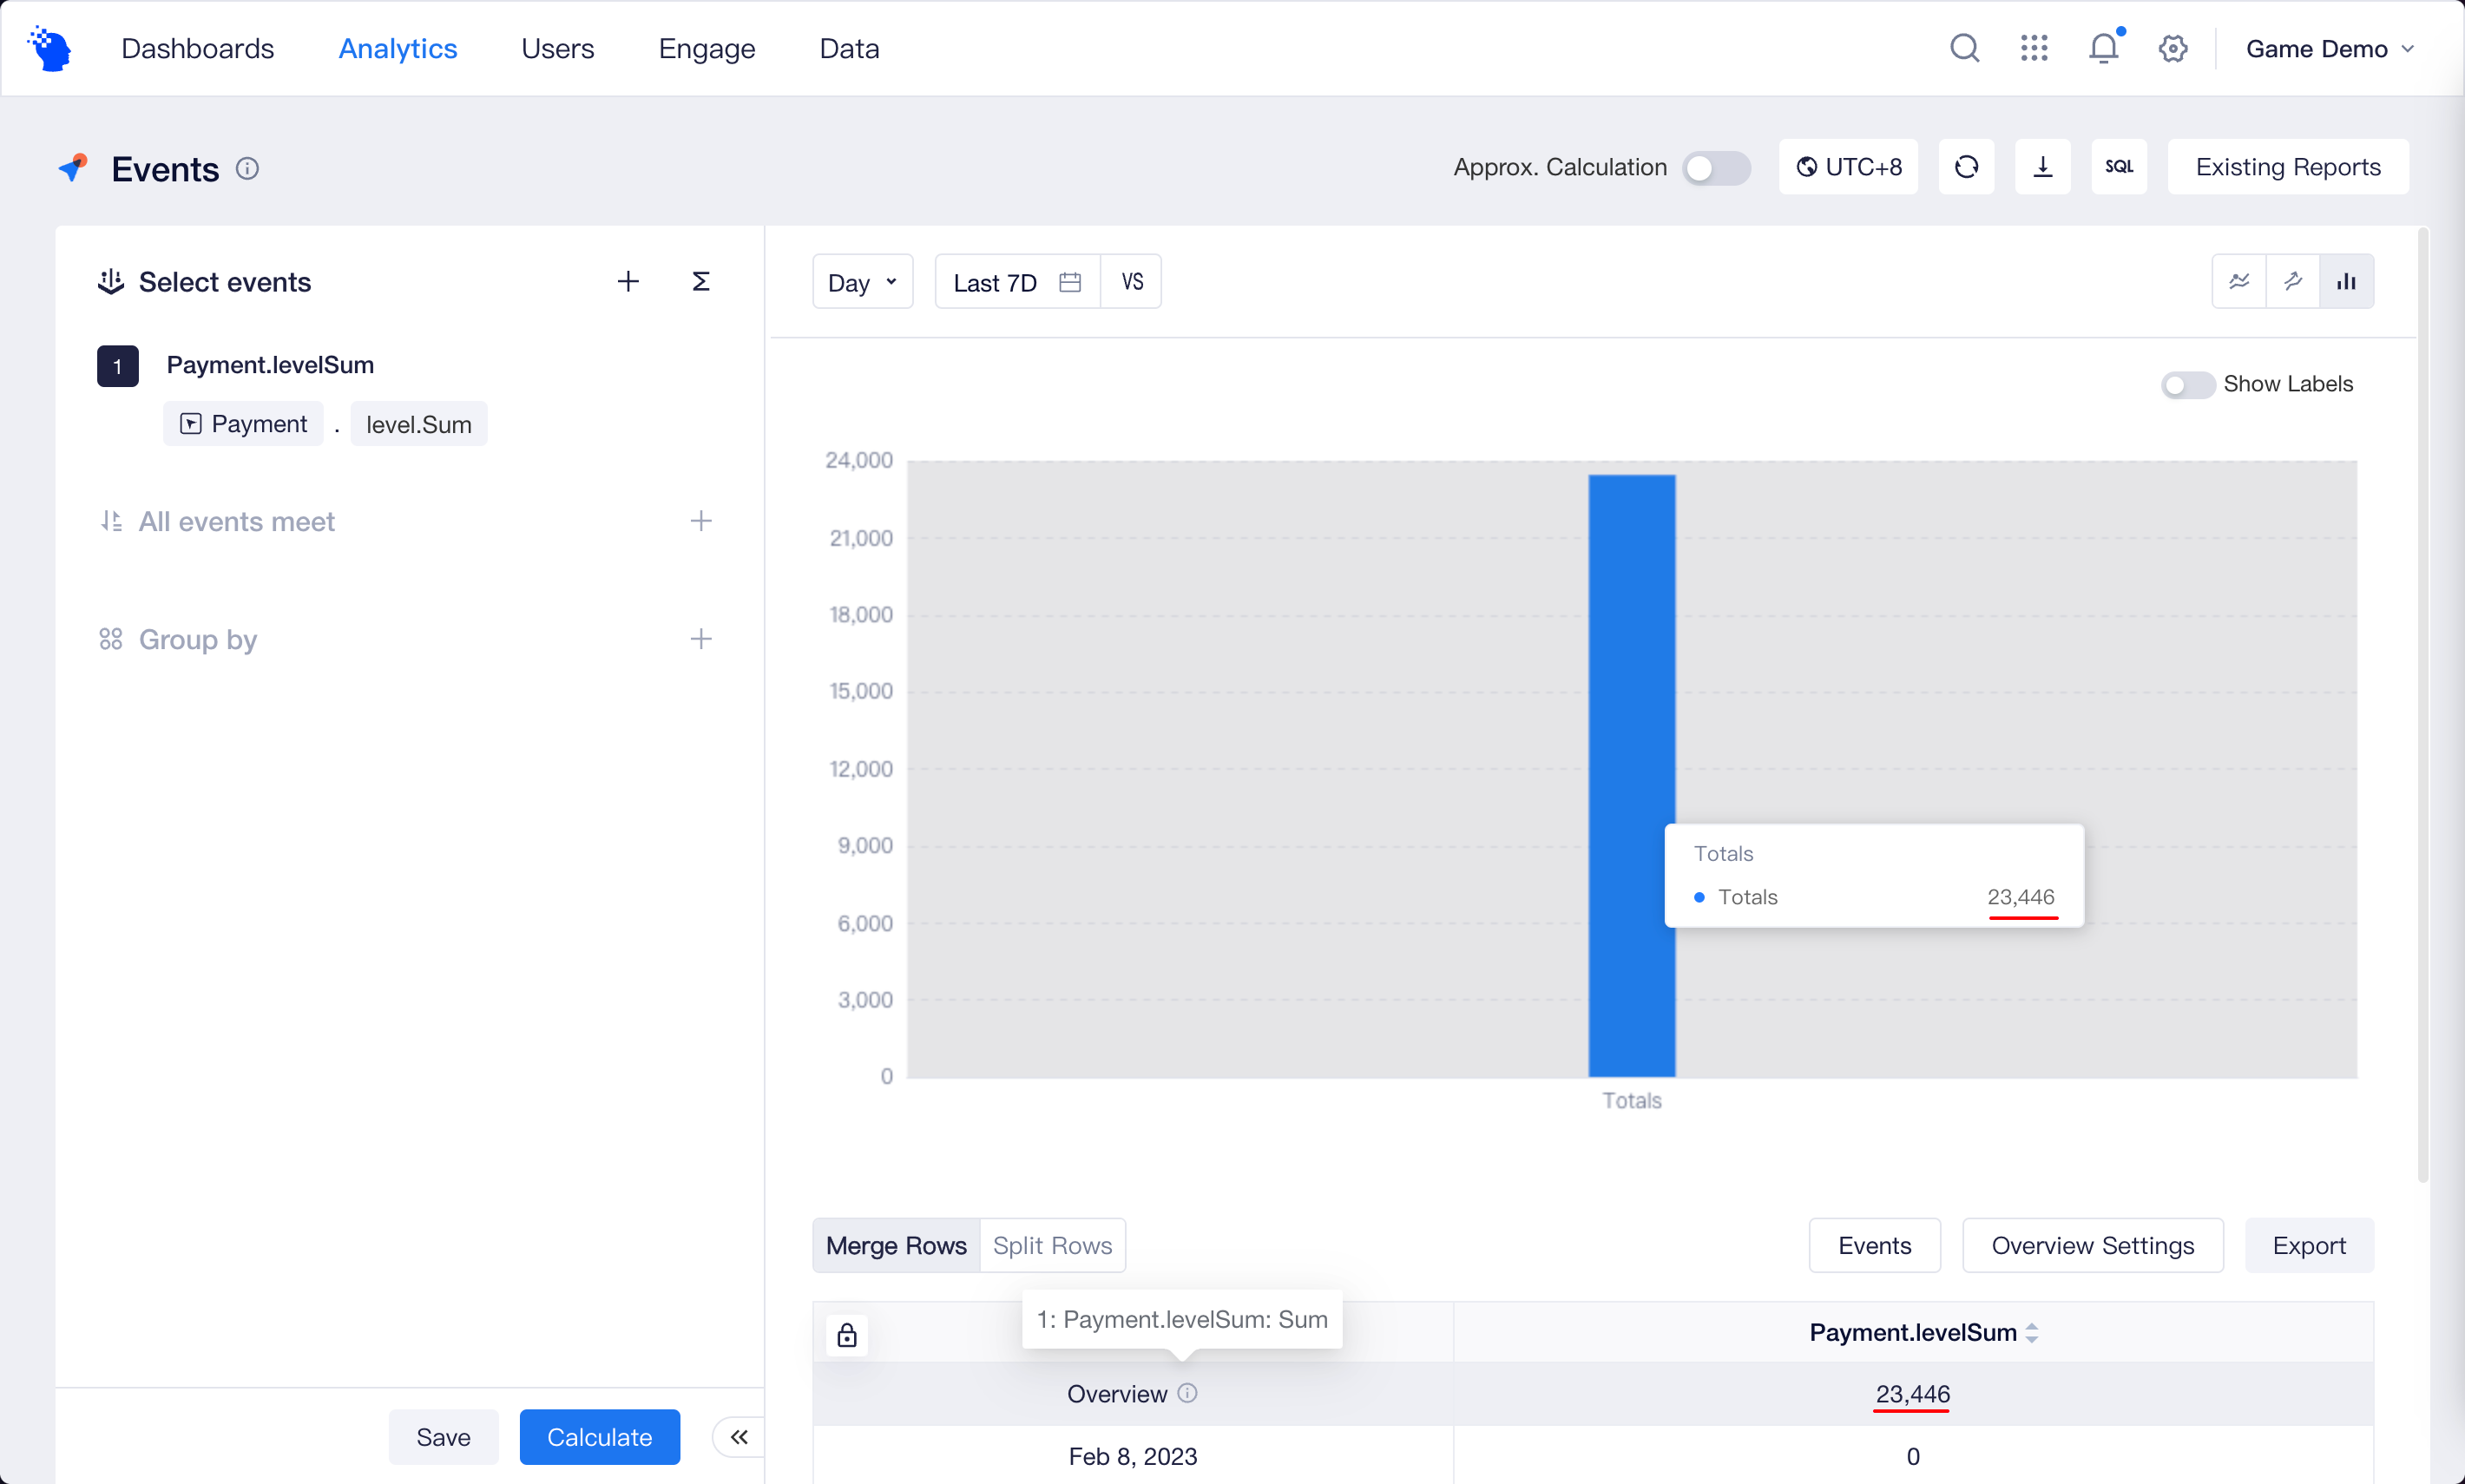This screenshot has width=2465, height=1484.
Task: Click the search magnifier icon
Action: point(1964,48)
